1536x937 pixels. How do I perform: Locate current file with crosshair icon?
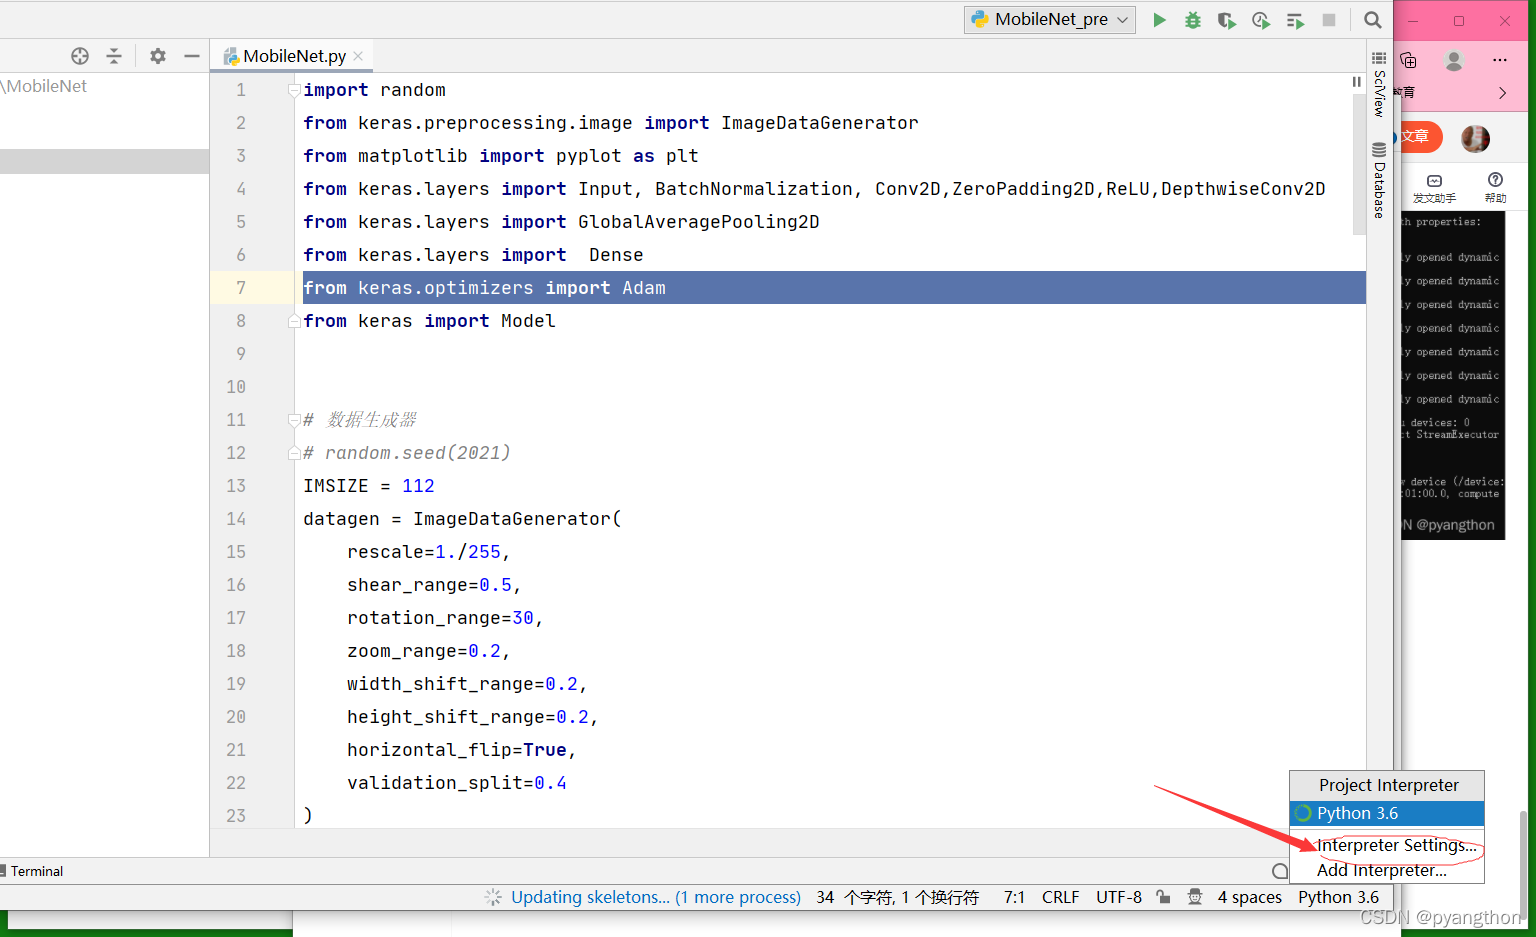(x=80, y=56)
